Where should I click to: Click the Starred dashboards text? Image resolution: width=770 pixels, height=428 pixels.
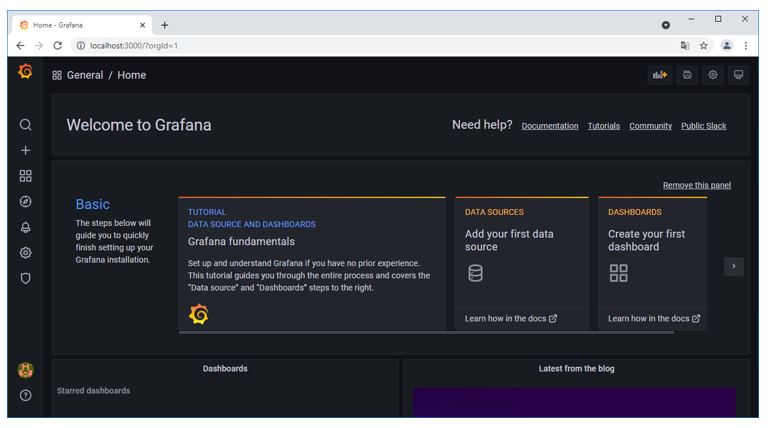(93, 391)
